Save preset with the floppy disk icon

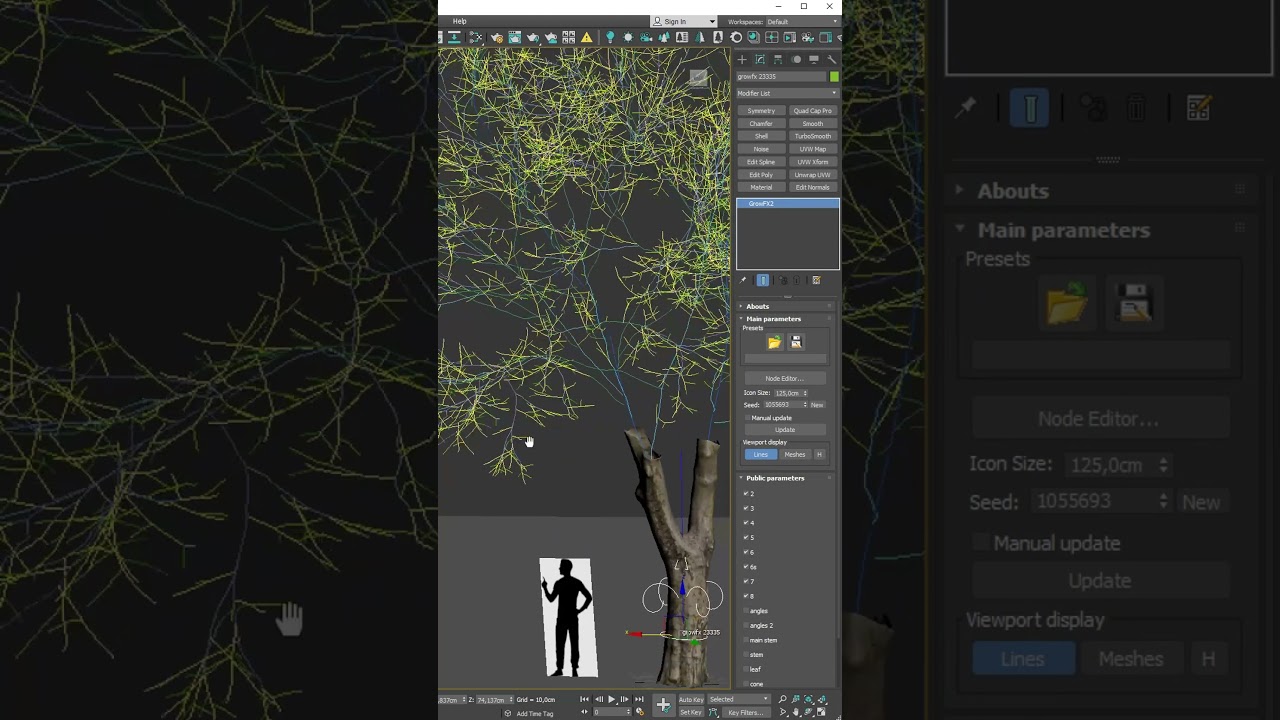pos(796,342)
